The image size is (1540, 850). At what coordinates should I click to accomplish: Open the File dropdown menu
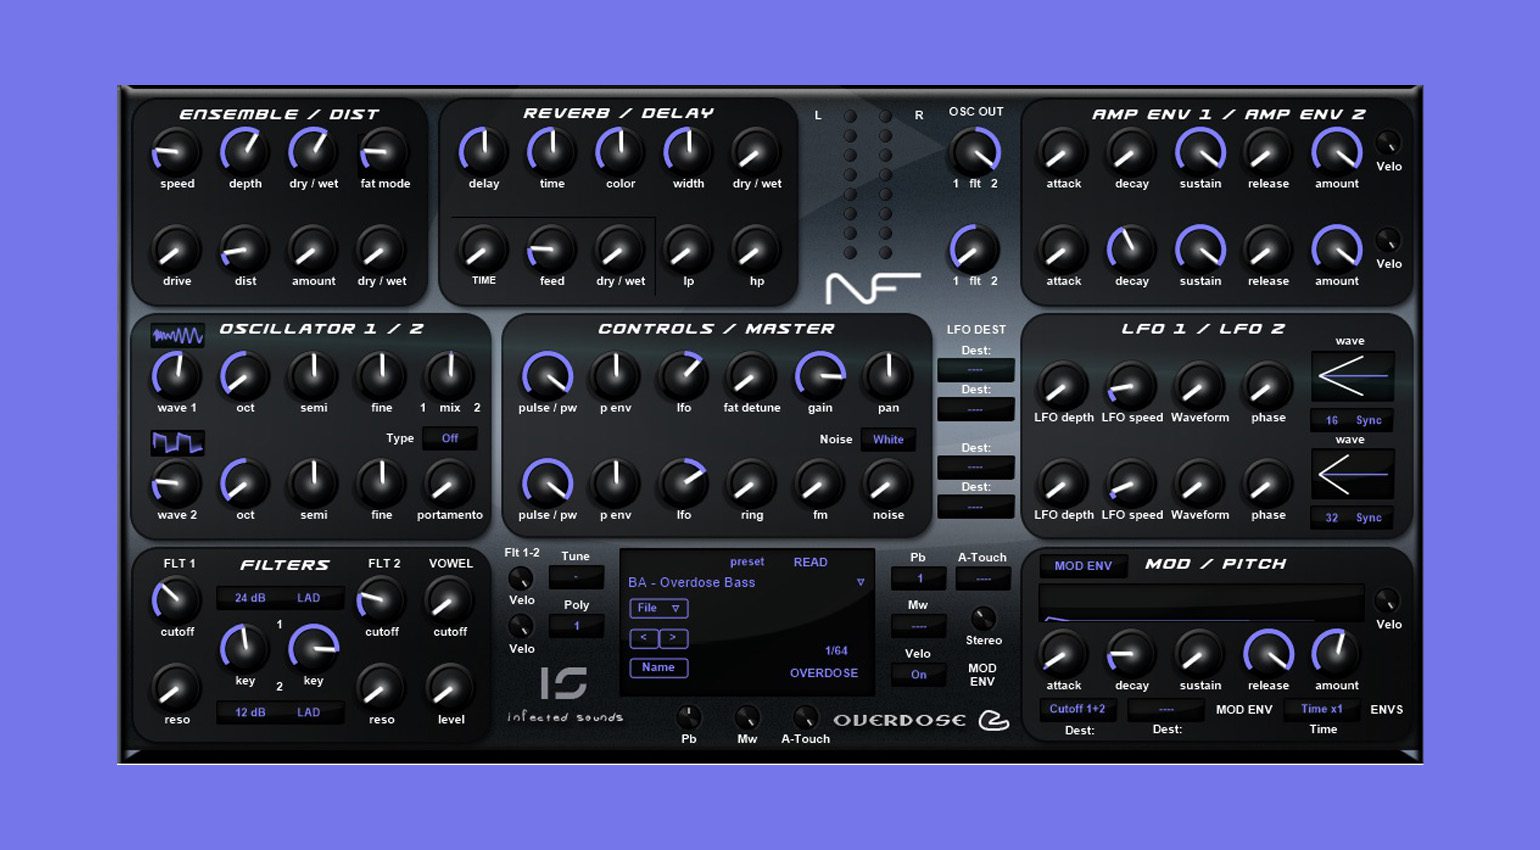(x=658, y=608)
